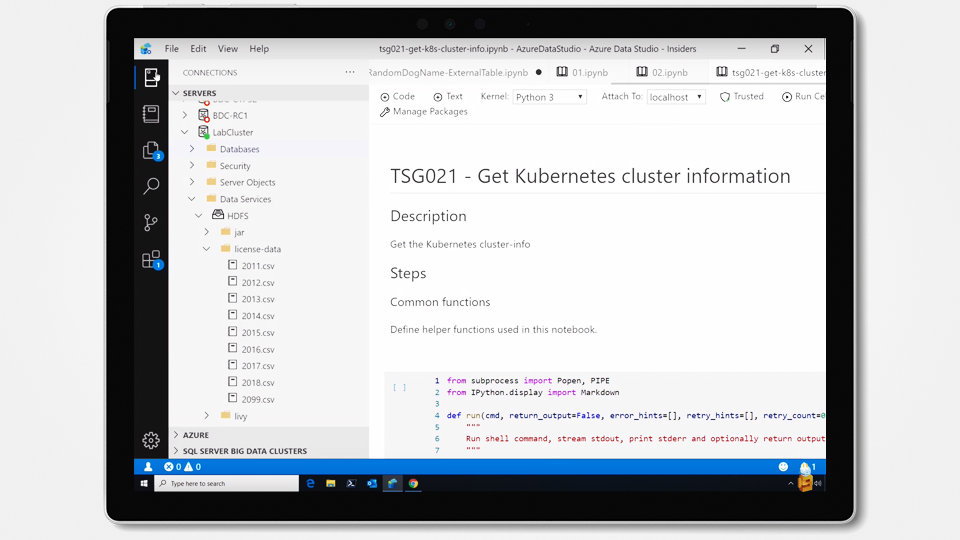This screenshot has width=960, height=540.
Task: Open the File menu
Action: tap(171, 48)
